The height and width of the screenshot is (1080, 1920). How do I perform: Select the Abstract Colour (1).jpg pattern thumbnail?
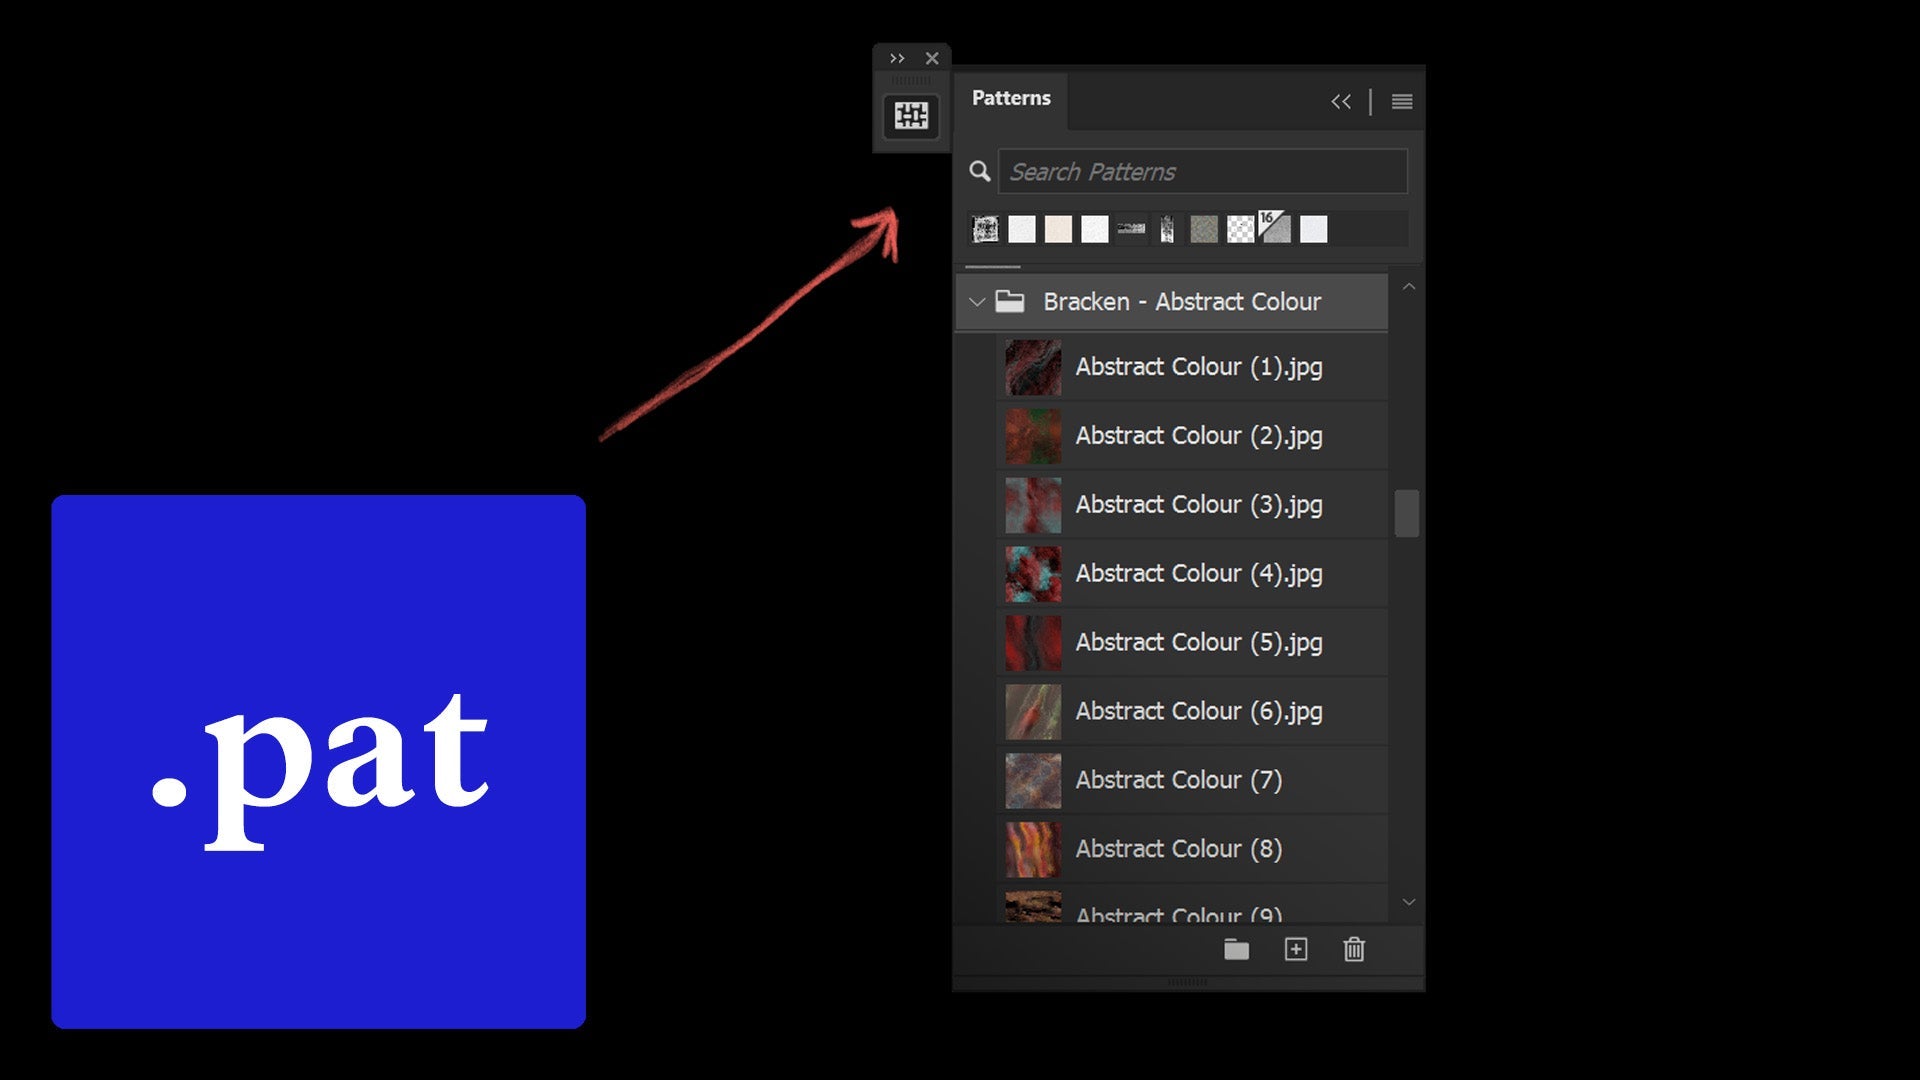click(1031, 367)
